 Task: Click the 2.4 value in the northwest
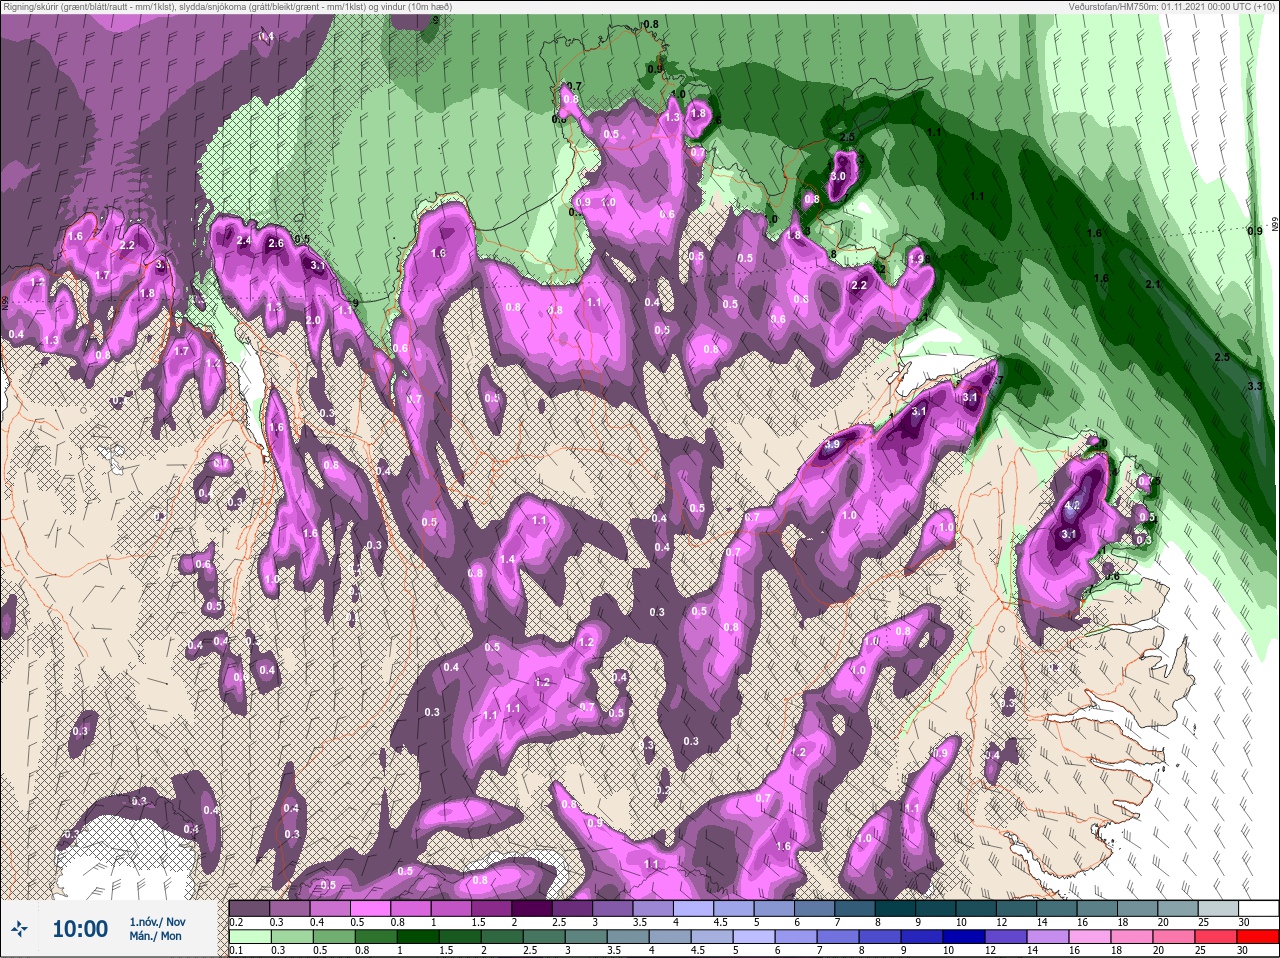[x=243, y=241]
